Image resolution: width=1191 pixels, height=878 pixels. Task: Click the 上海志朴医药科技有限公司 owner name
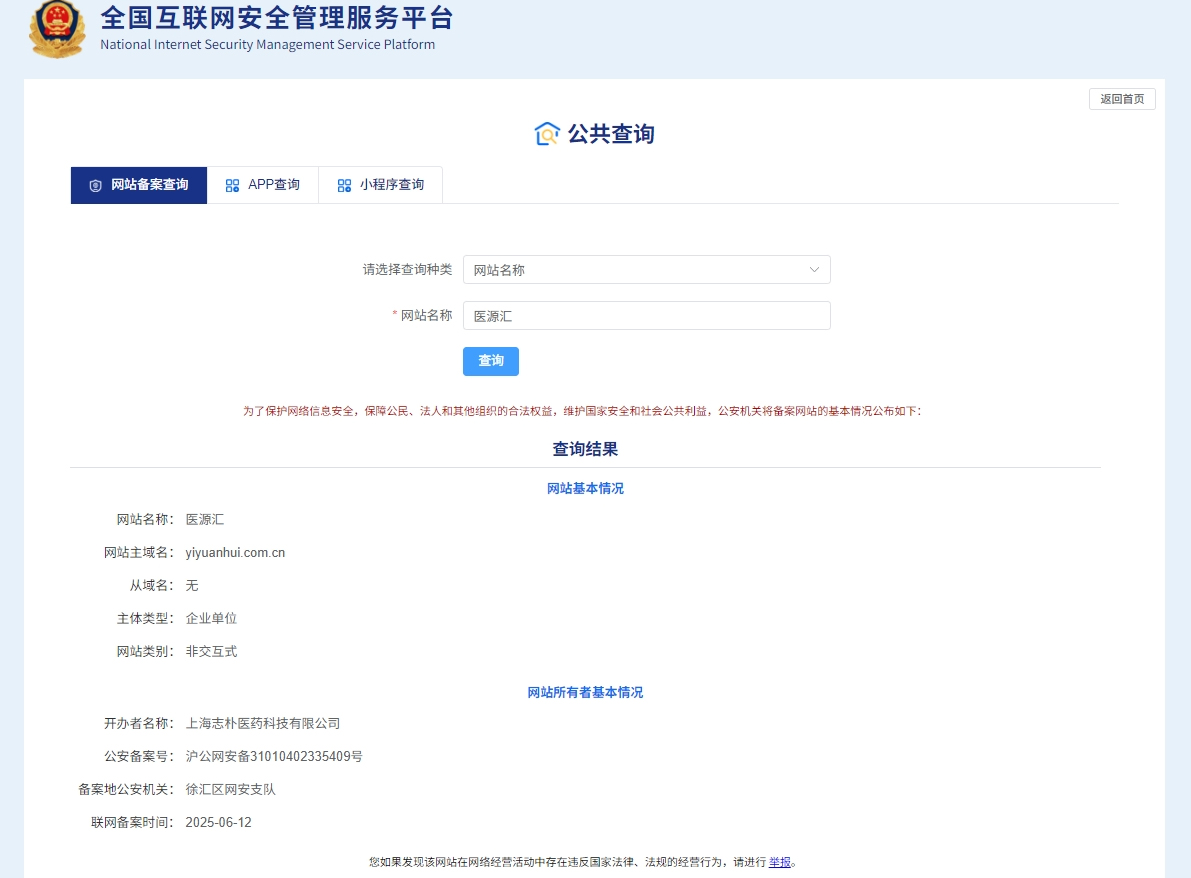263,724
